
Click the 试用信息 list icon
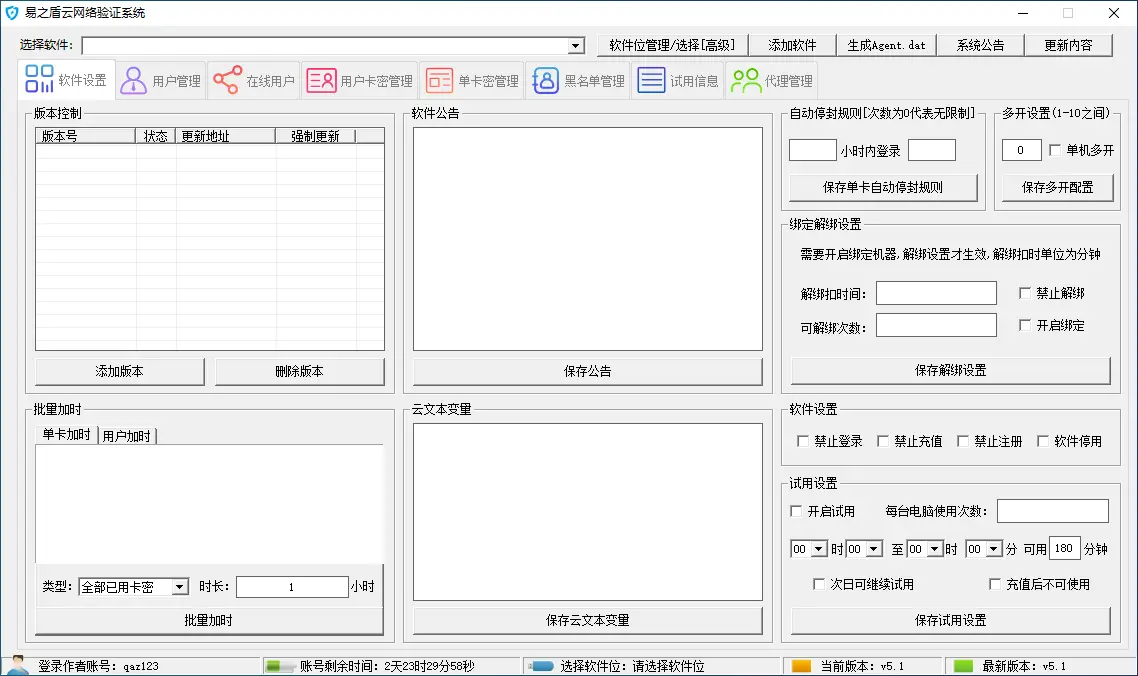coord(651,81)
